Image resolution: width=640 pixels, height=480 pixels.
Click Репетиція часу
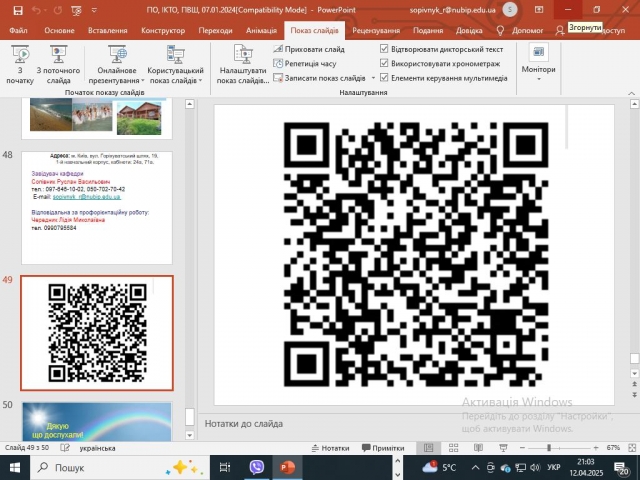(305, 64)
